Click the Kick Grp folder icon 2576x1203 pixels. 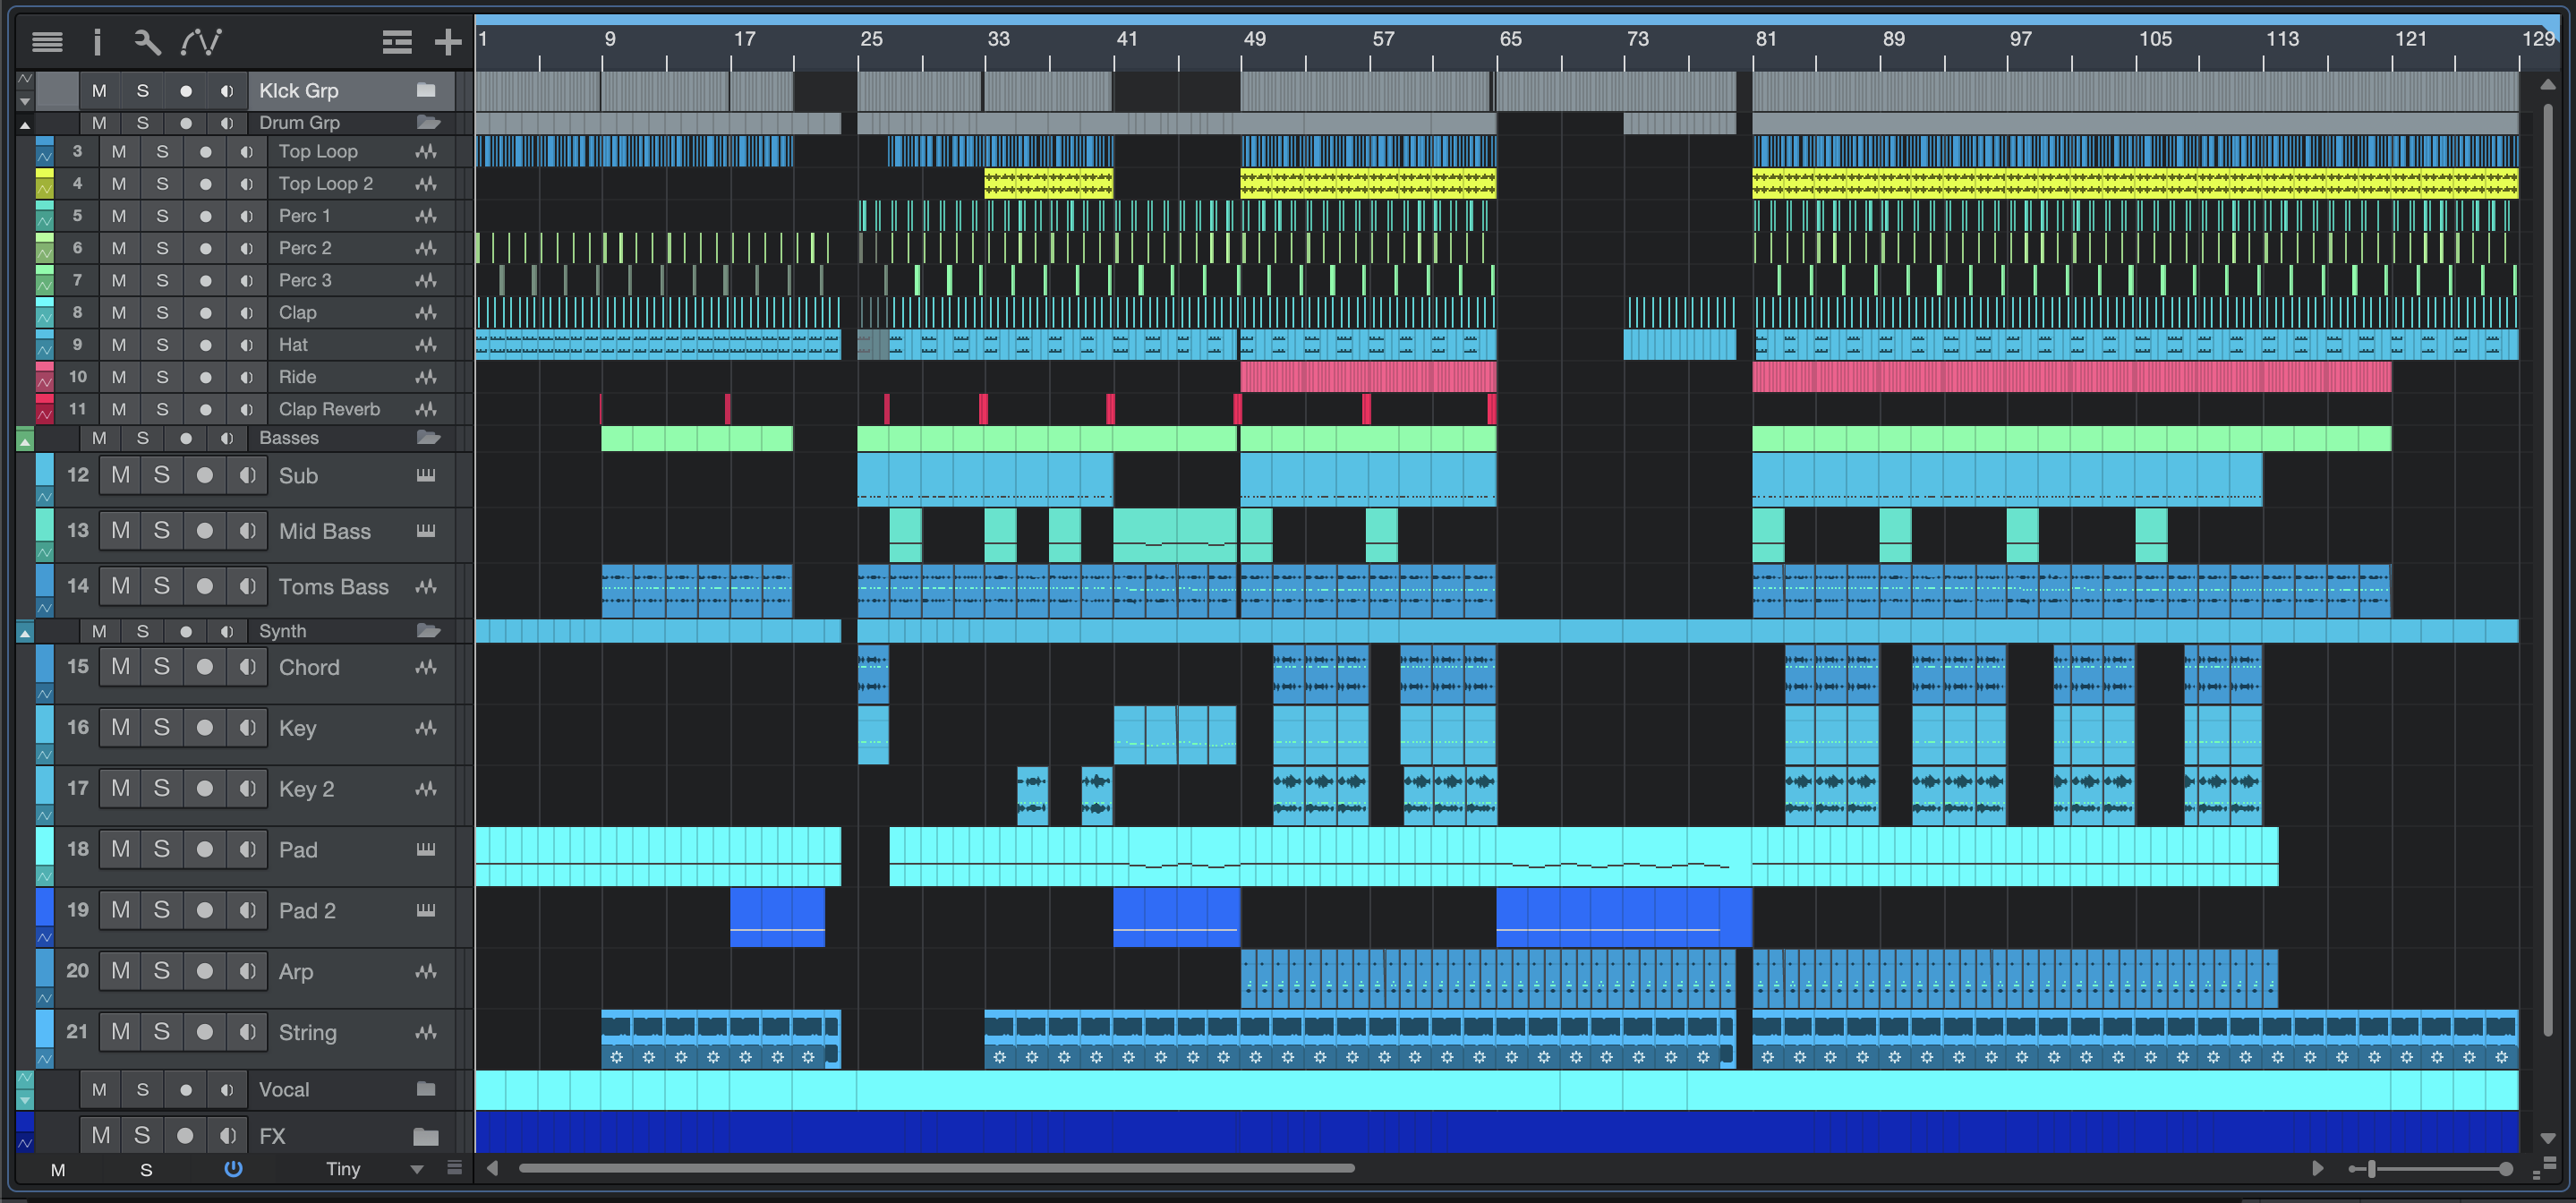[x=426, y=90]
